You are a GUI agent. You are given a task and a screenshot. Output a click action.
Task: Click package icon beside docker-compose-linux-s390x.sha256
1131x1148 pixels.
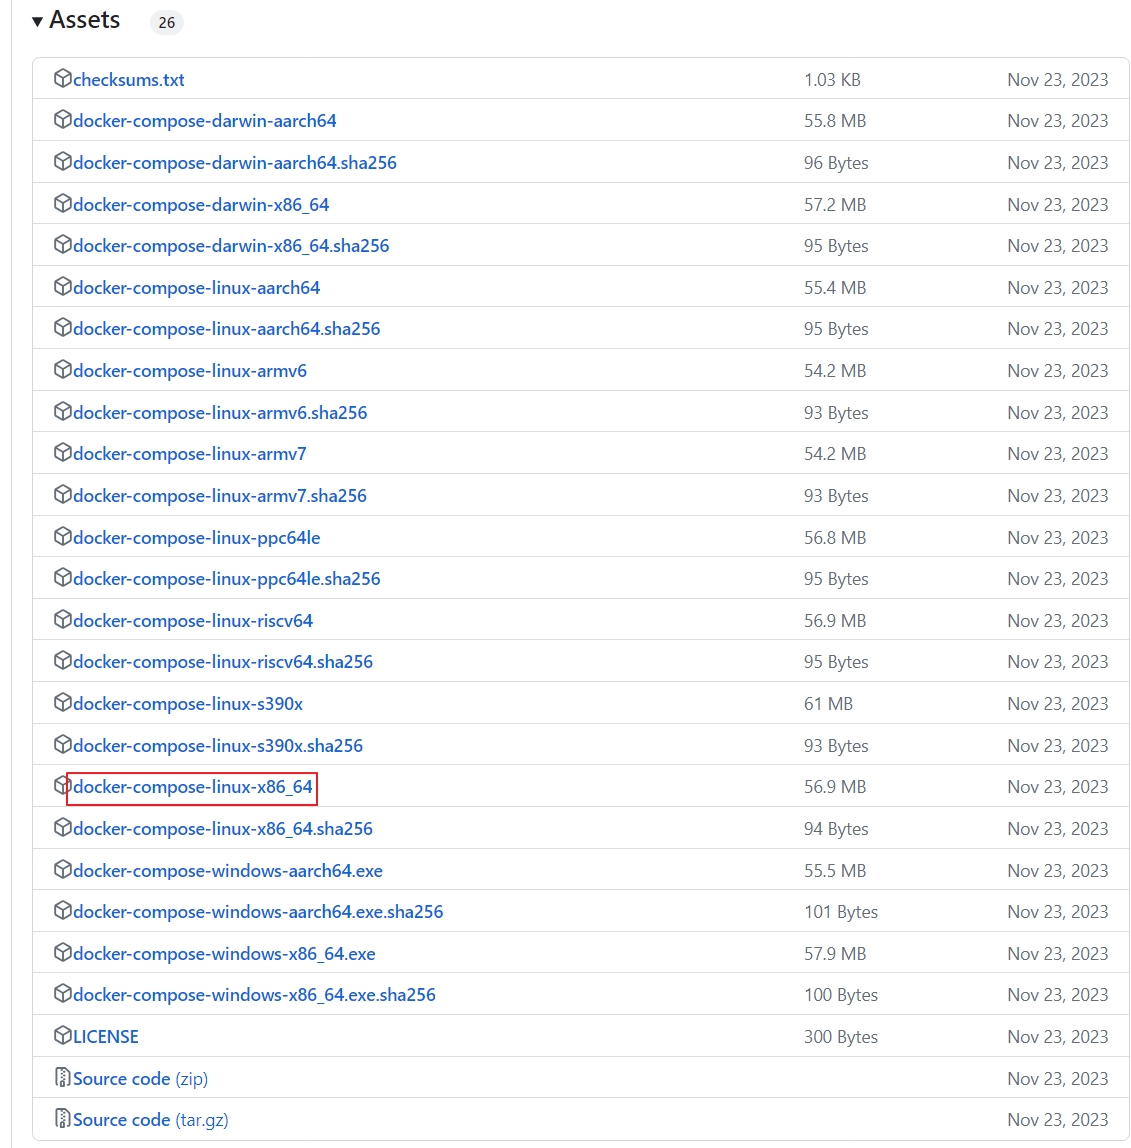click(x=62, y=743)
